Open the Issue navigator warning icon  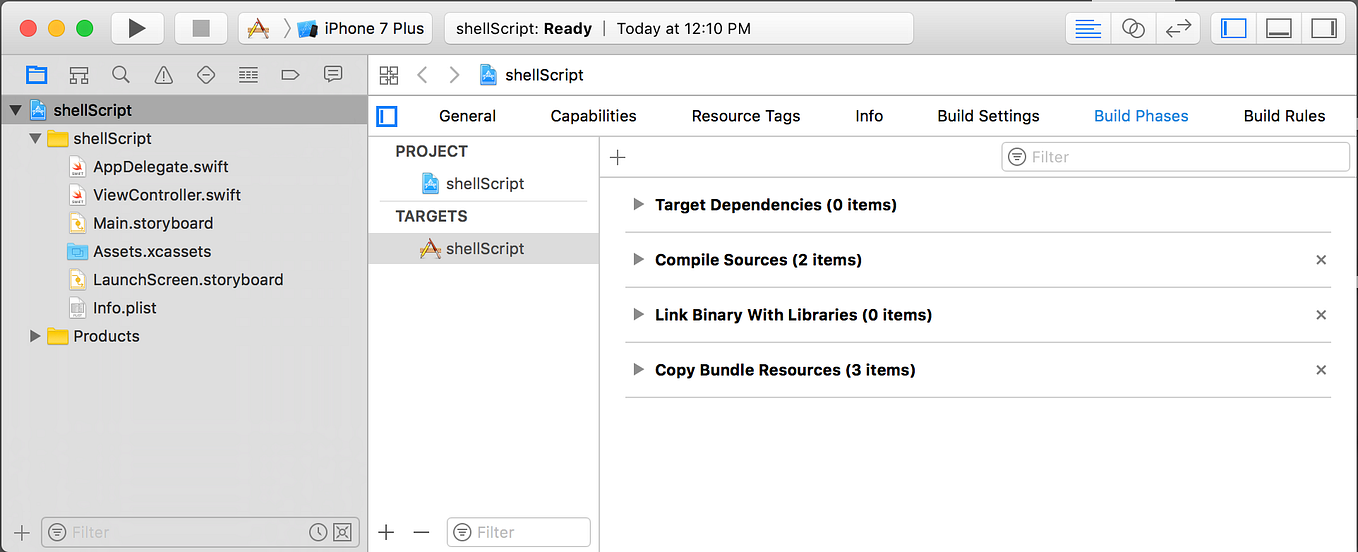(163, 75)
